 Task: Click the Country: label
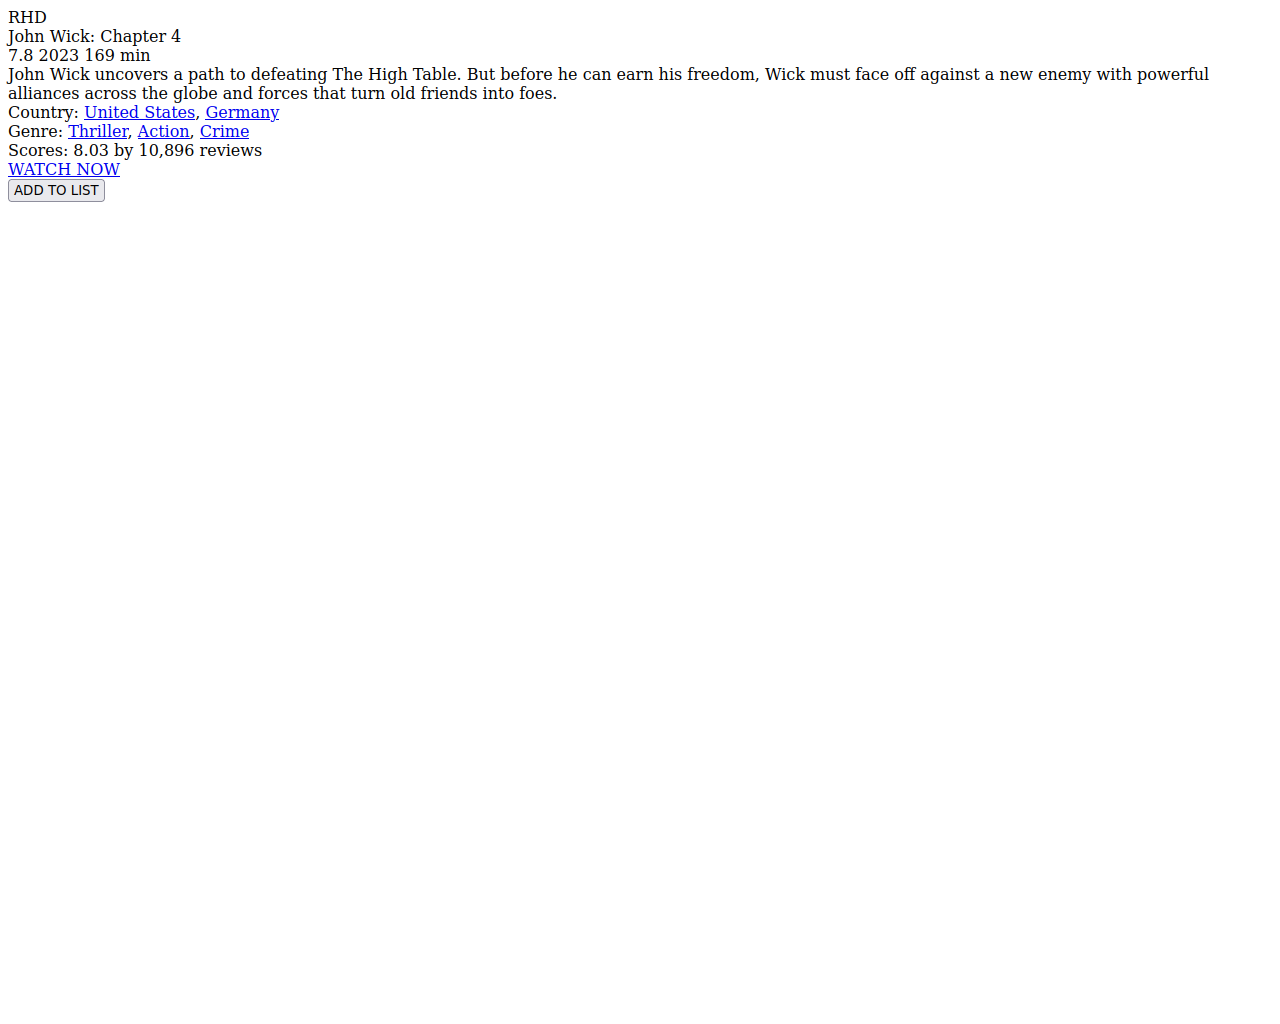43,113
